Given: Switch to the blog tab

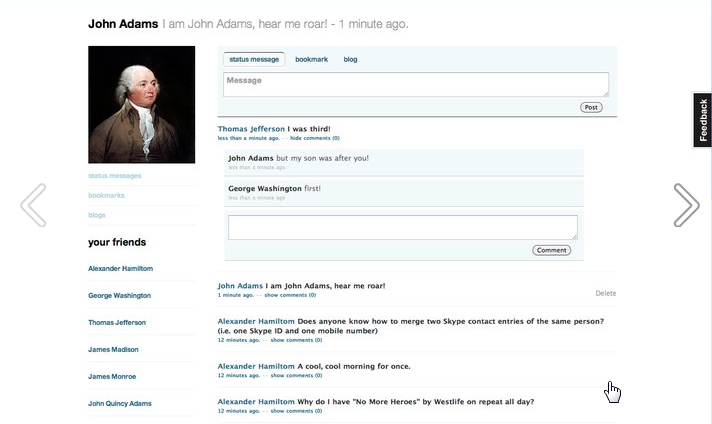Looking at the screenshot, I should 350,59.
